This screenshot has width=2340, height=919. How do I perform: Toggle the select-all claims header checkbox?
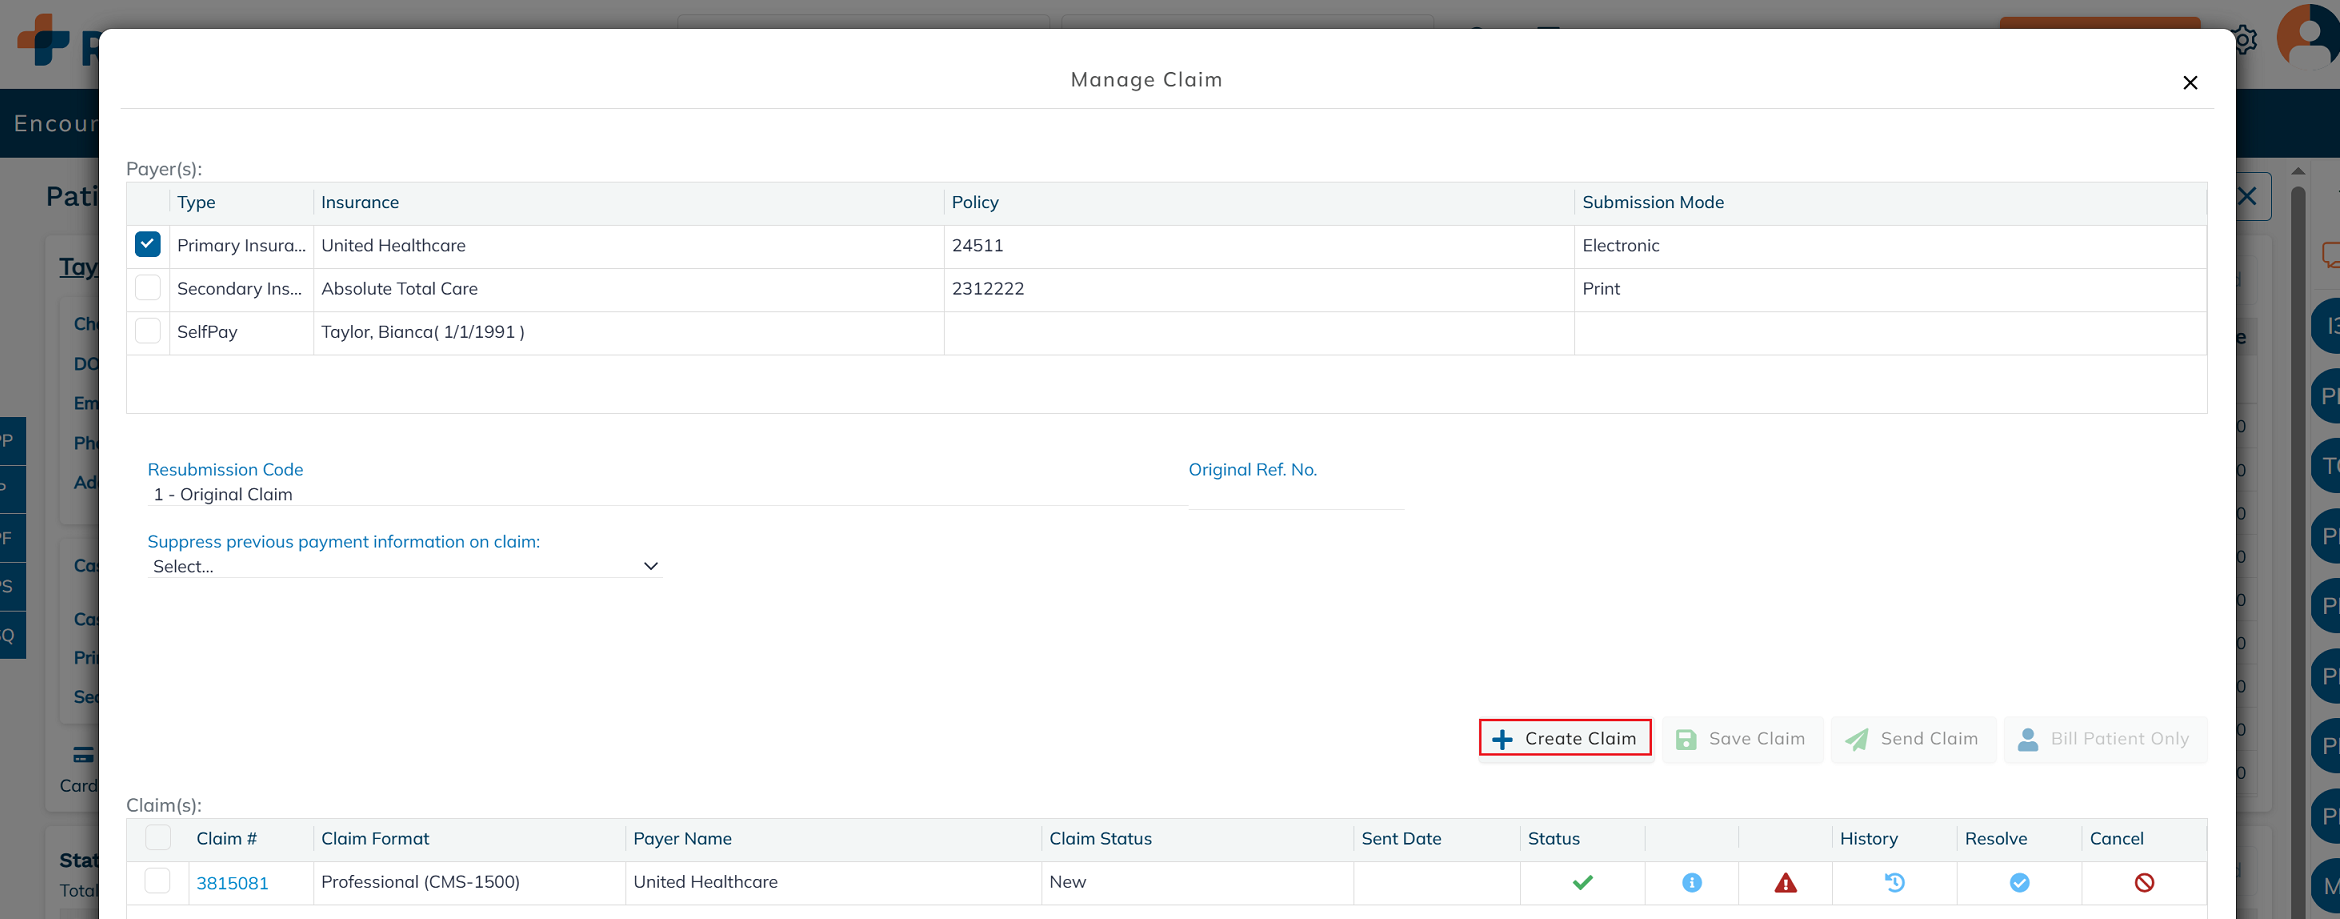[x=158, y=837]
